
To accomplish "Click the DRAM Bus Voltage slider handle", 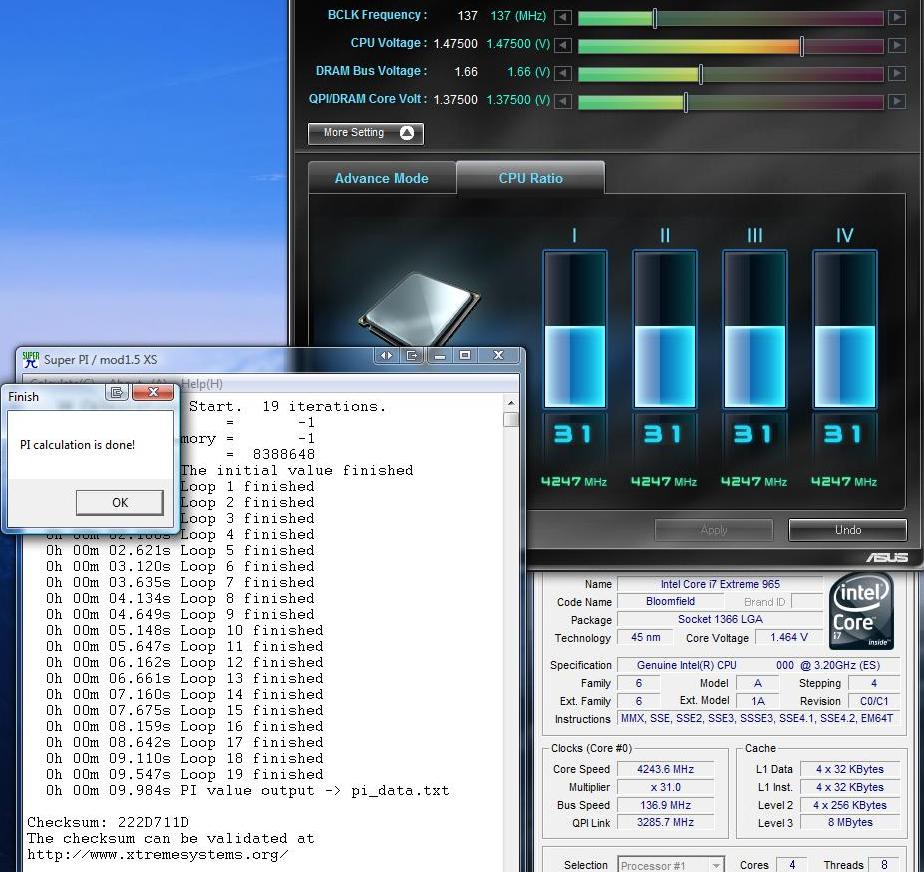I will click(700, 74).
